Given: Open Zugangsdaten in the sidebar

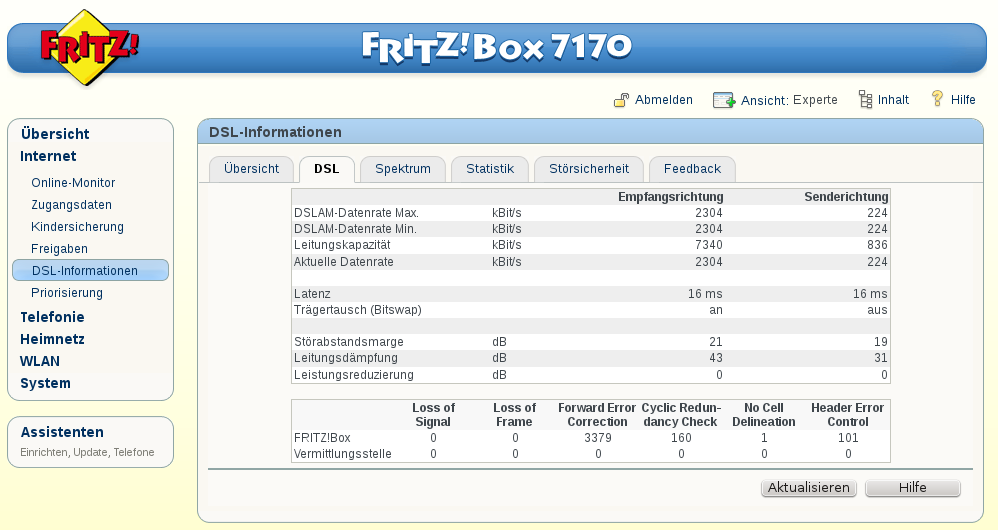Looking at the screenshot, I should pos(71,205).
